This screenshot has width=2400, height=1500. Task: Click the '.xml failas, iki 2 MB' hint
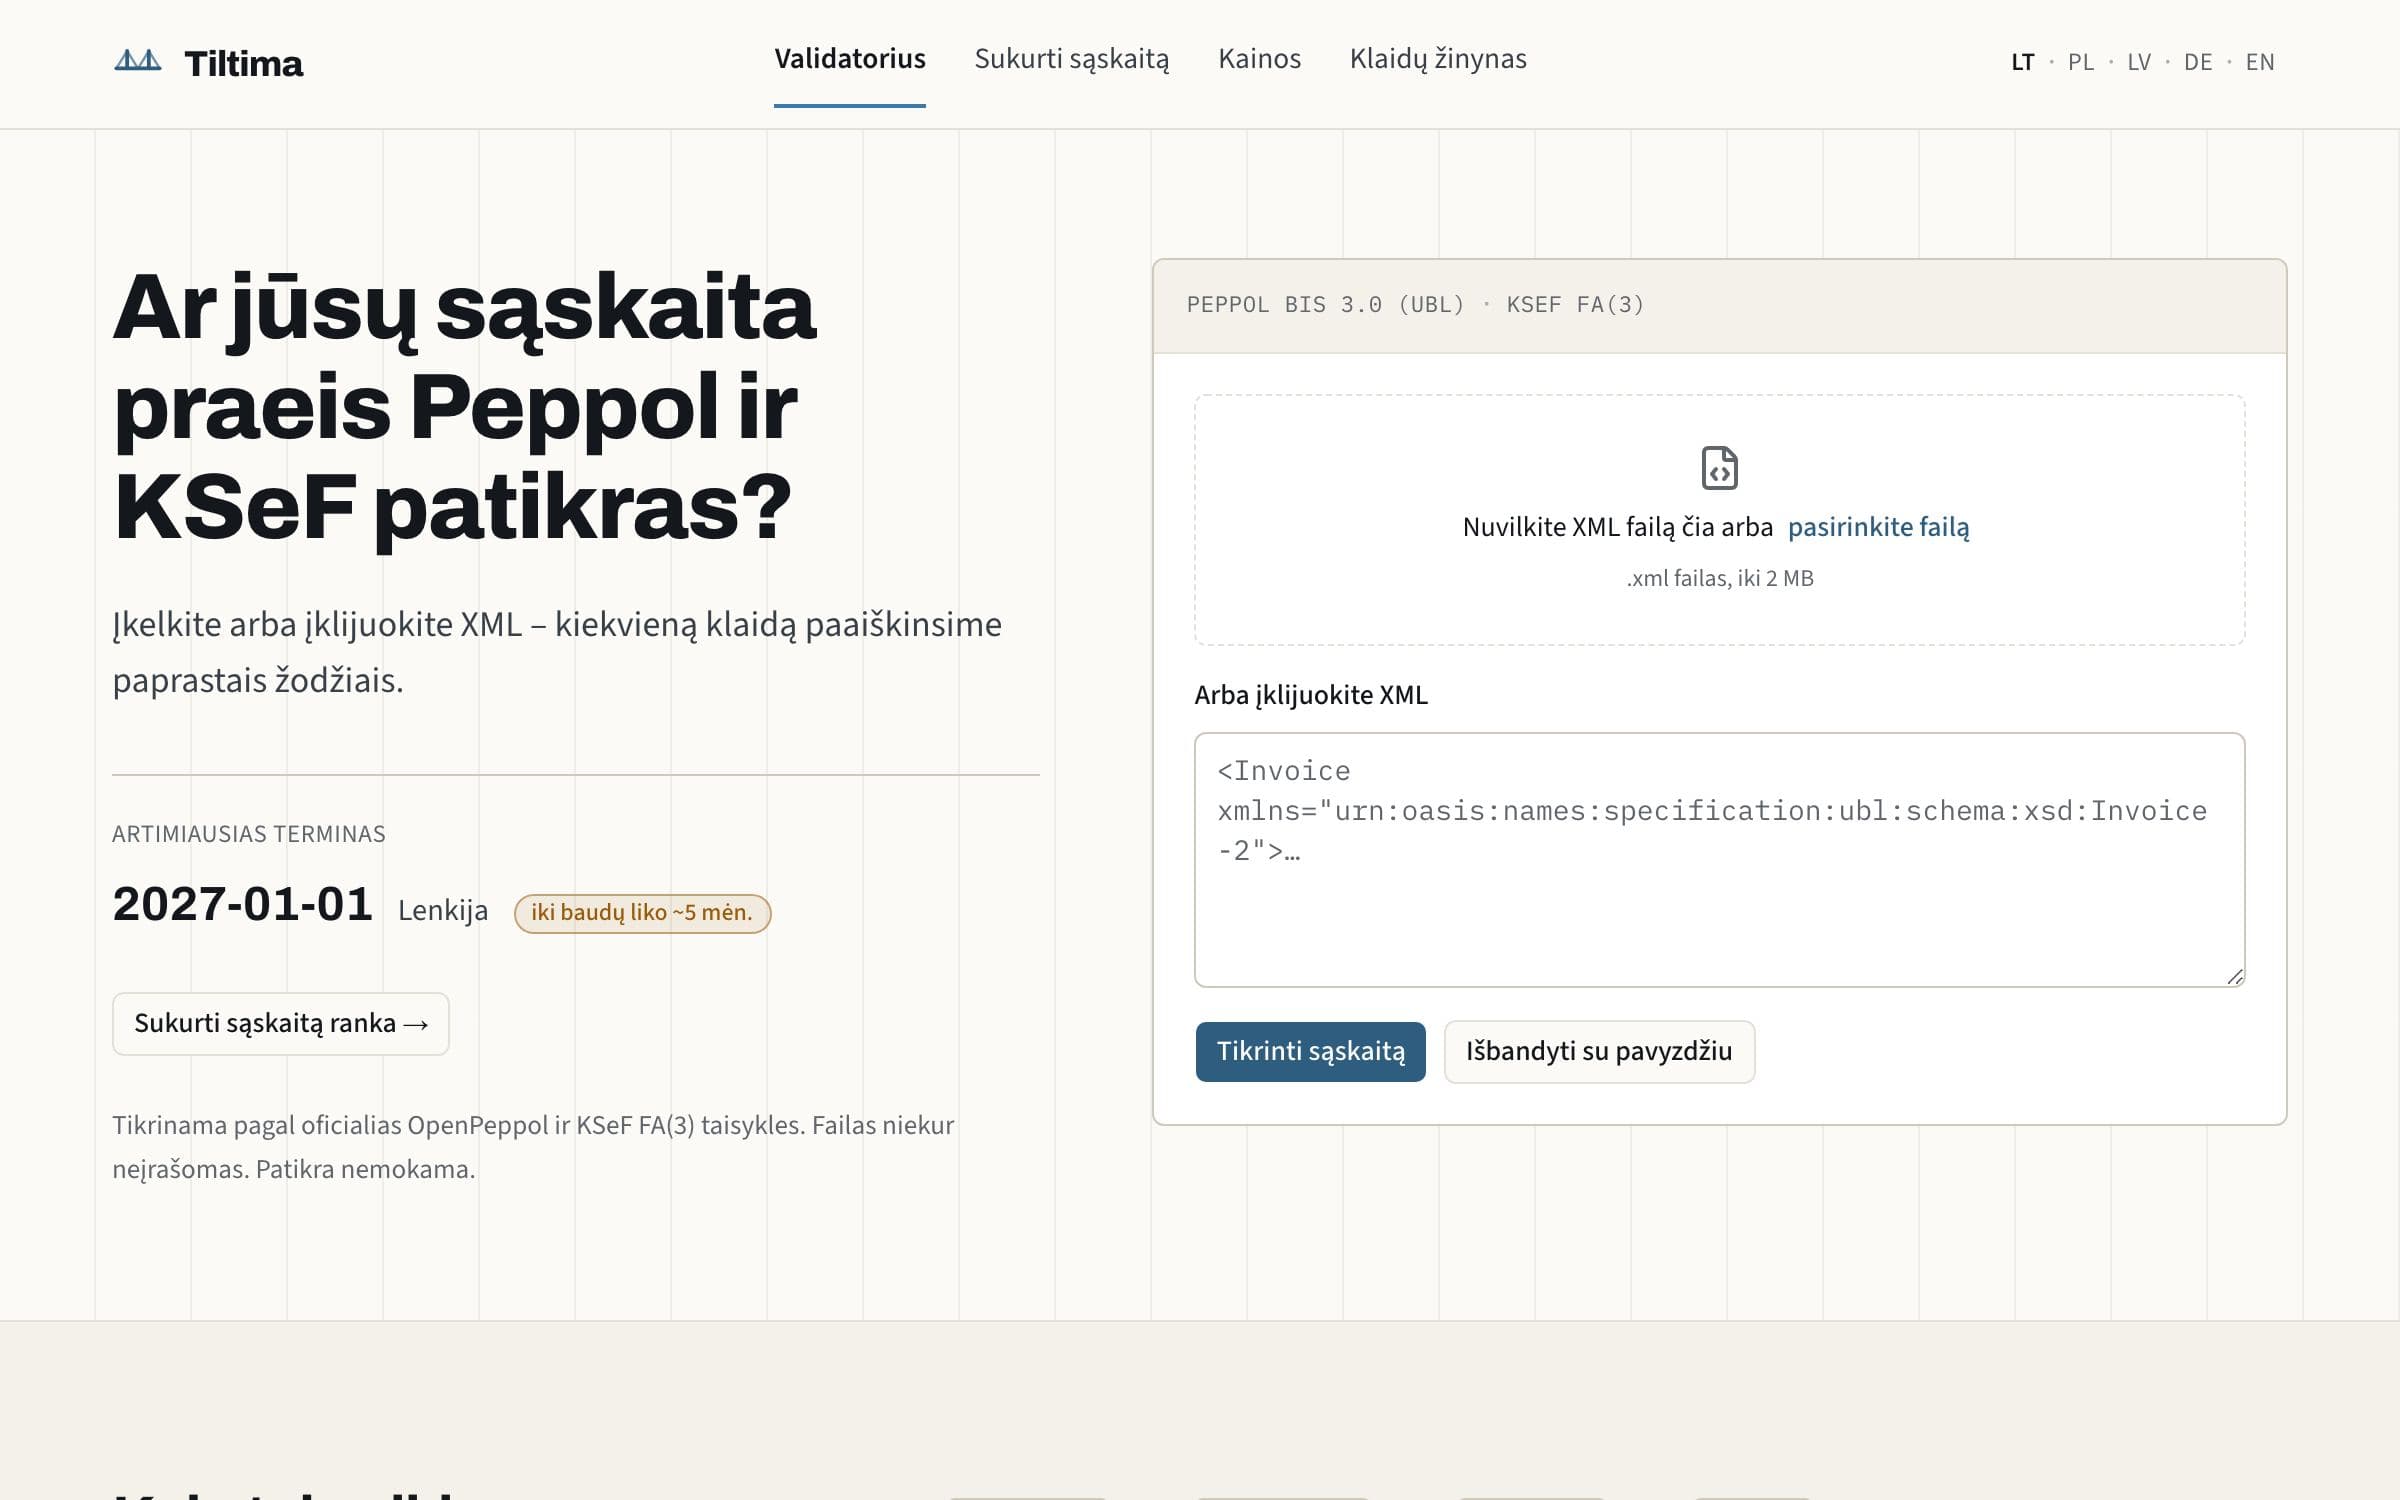[x=1719, y=578]
